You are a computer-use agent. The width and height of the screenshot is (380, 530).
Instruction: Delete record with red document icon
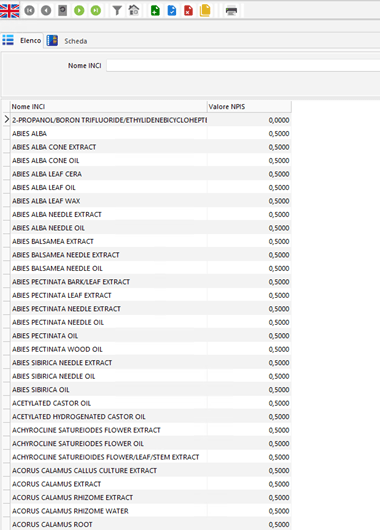coord(188,11)
